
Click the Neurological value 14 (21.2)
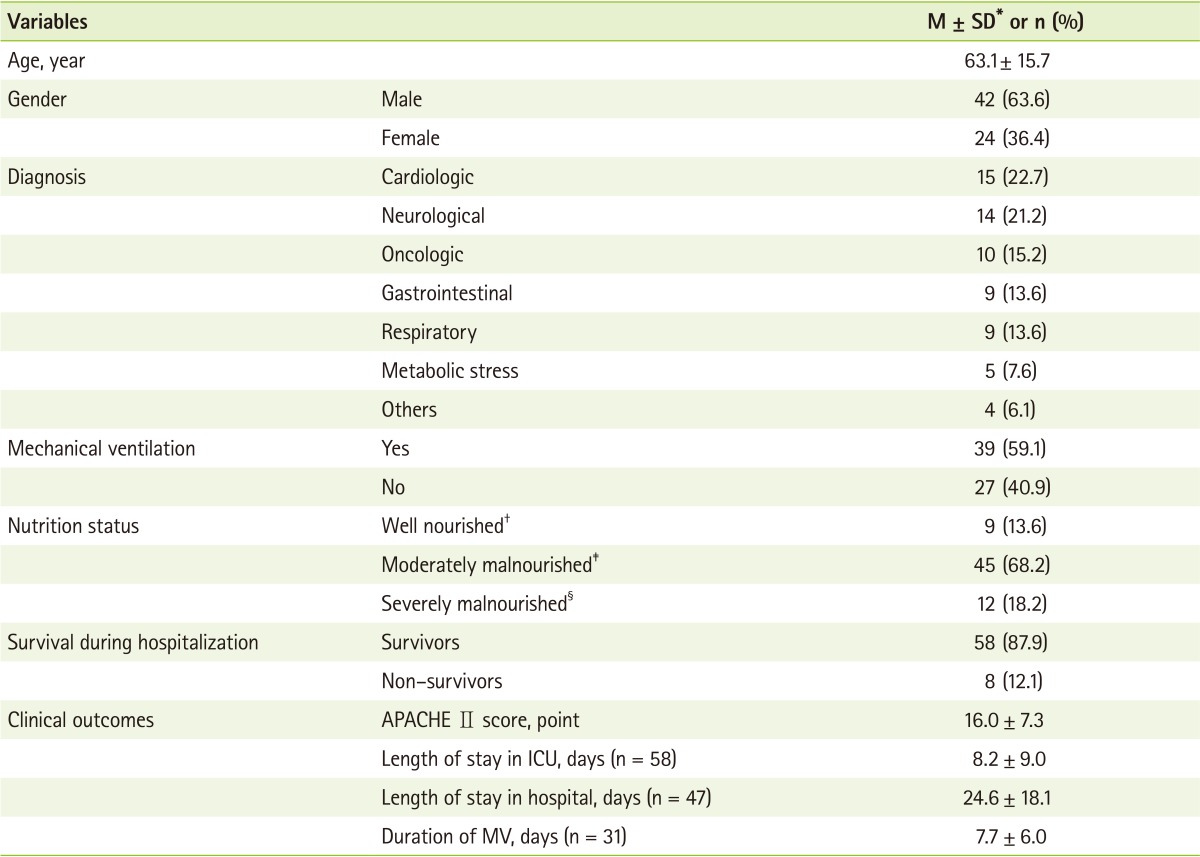pos(1005,215)
